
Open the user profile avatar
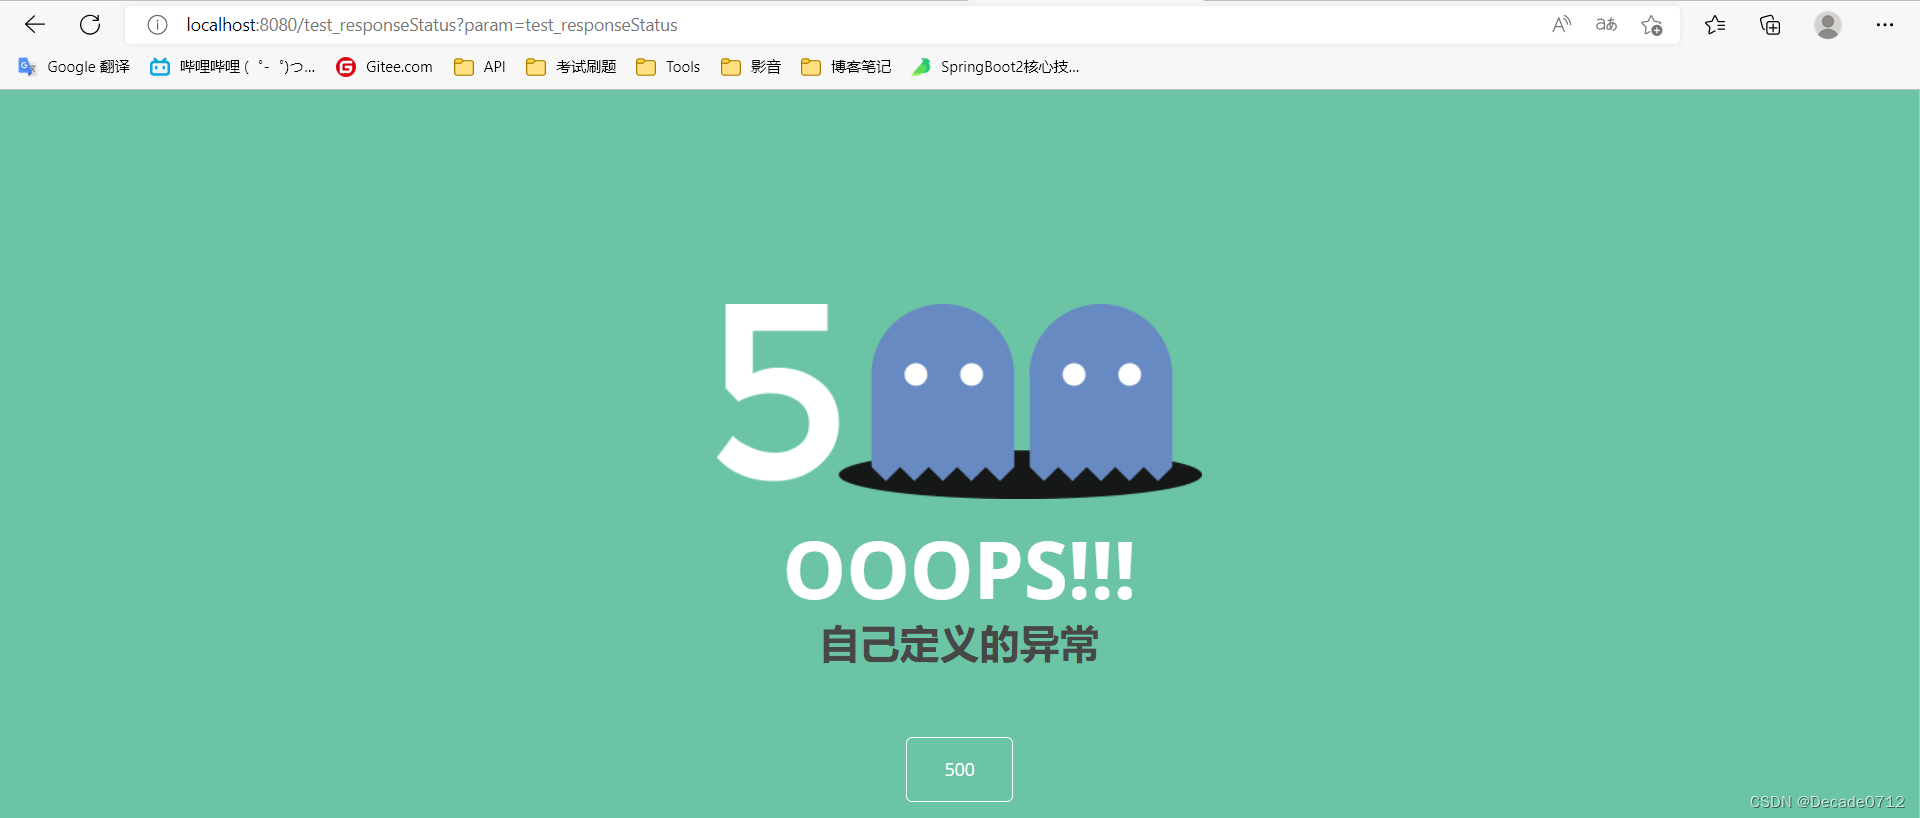click(1828, 25)
